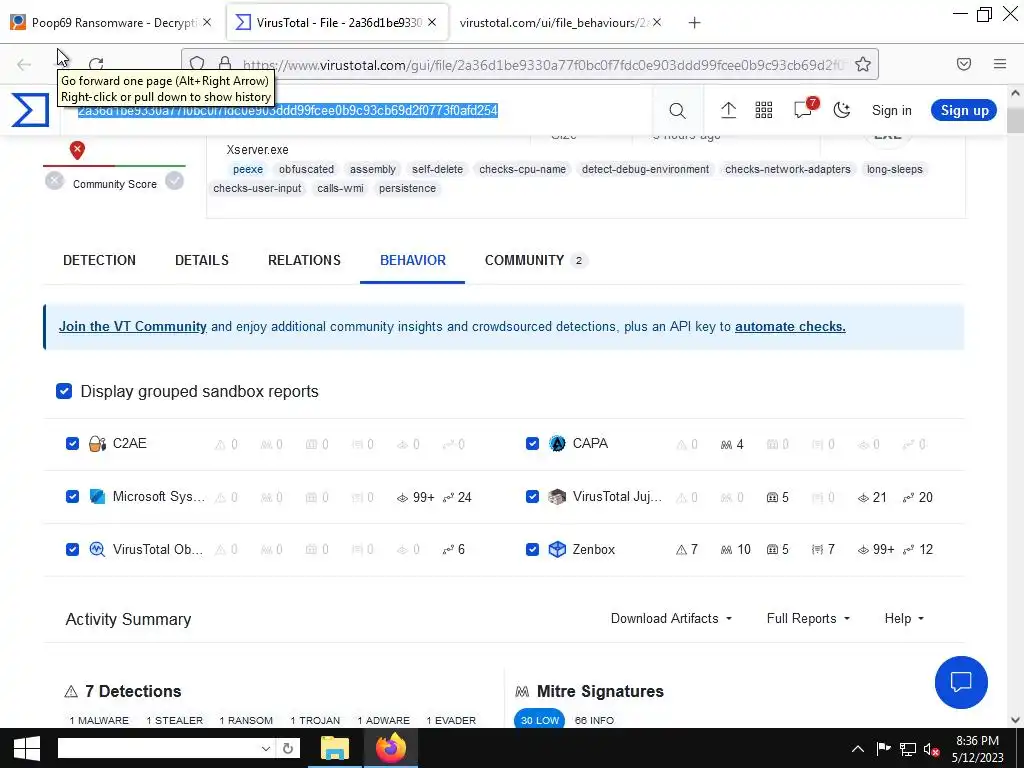Click the page vertical scrollbar thumb
The image size is (1024, 768).
click(1015, 120)
